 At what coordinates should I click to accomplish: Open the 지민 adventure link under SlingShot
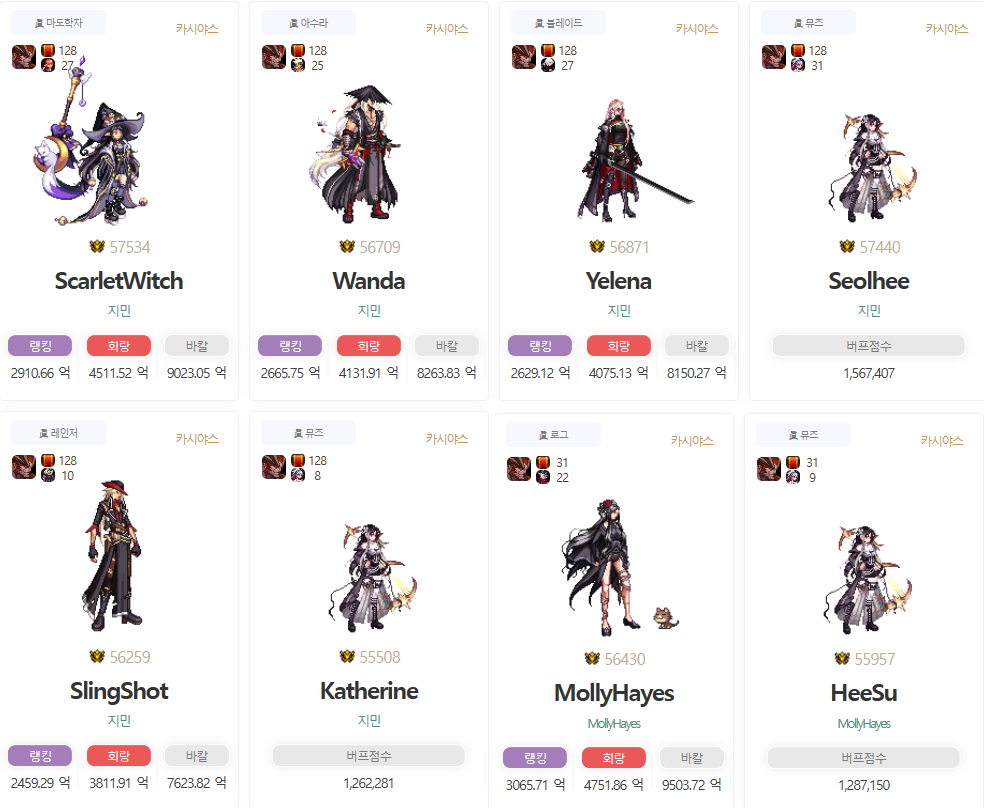[x=119, y=720]
